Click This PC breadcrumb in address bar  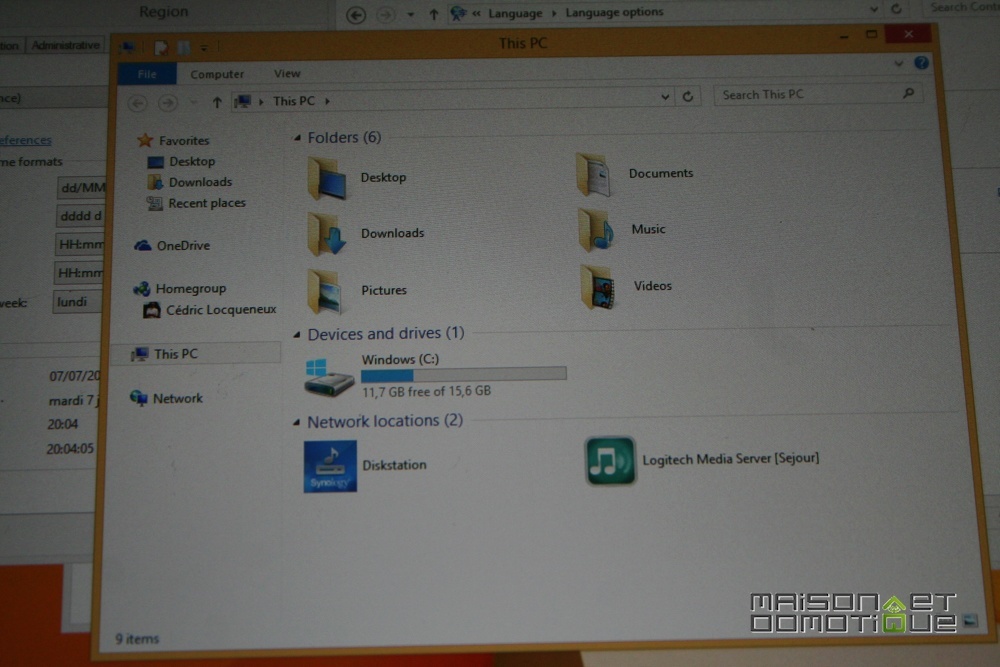point(293,101)
